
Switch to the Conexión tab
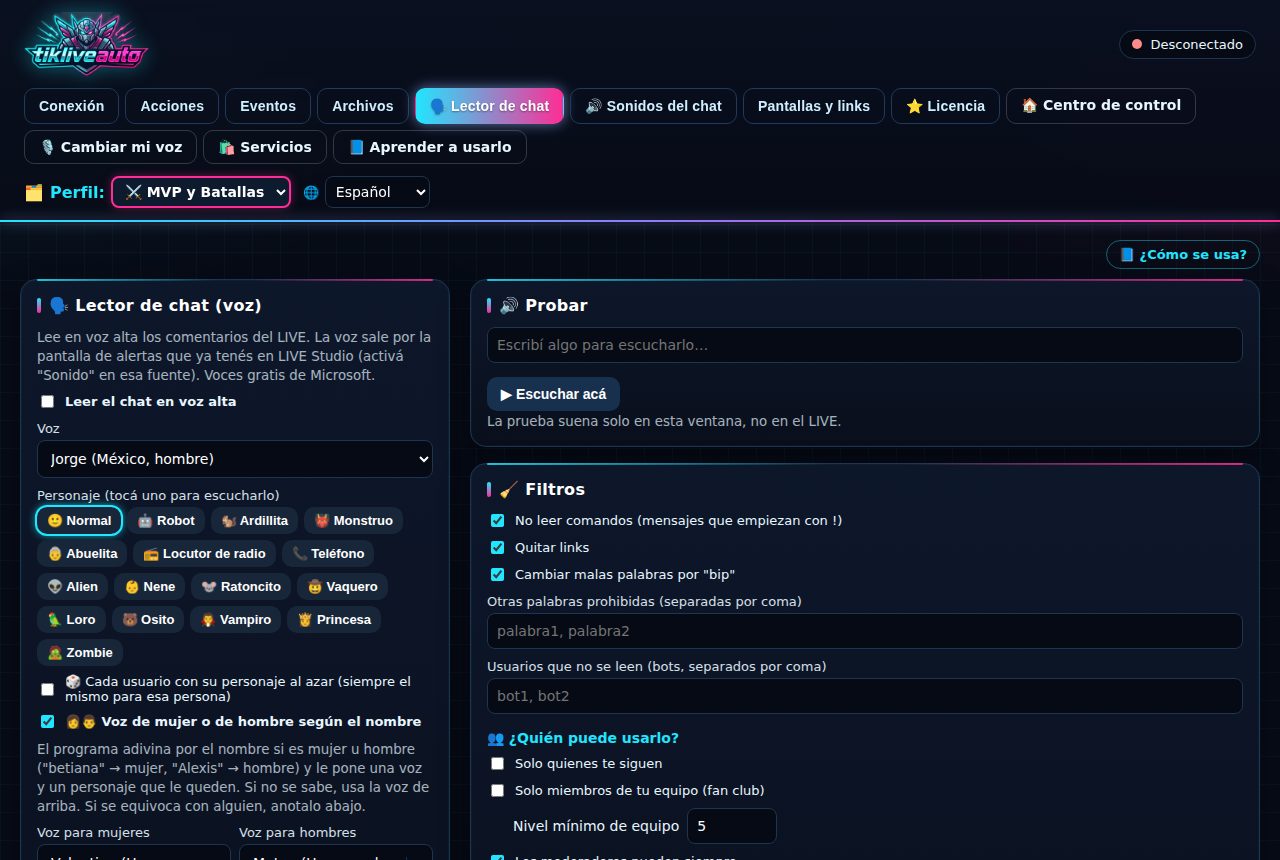71,106
